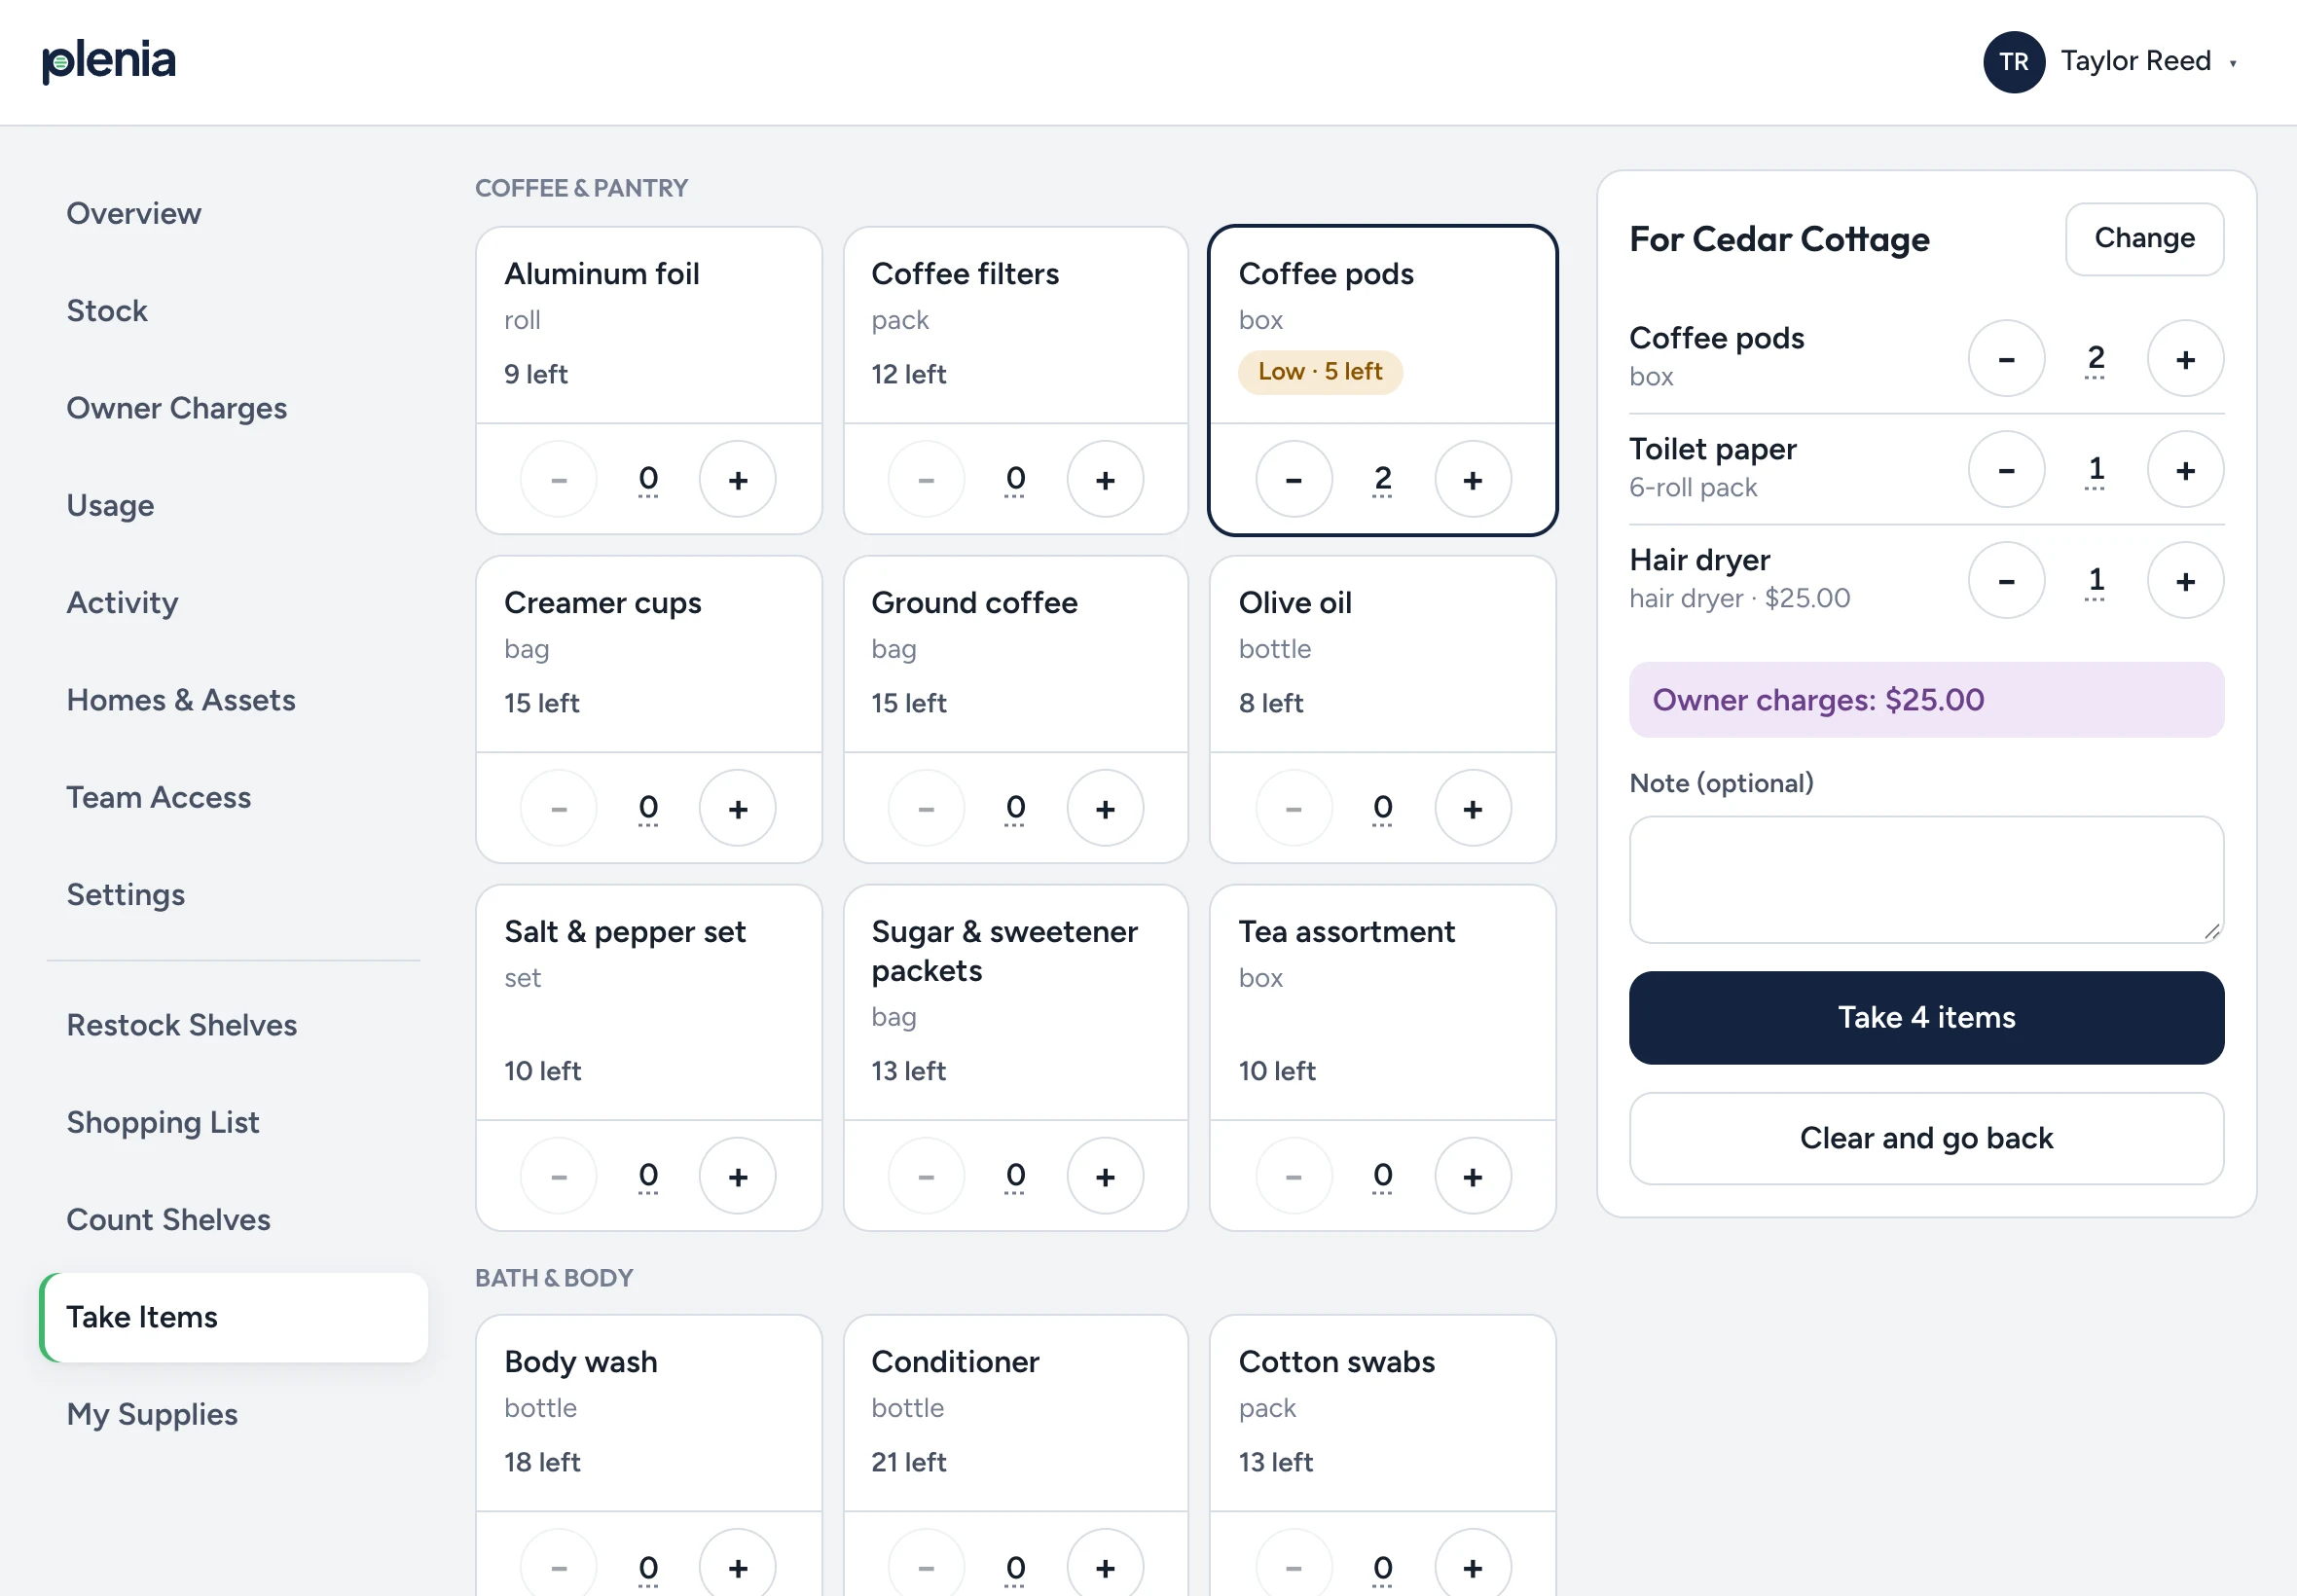Image resolution: width=2297 pixels, height=1596 pixels.
Task: Add a Creamer cups bag
Action: click(737, 808)
